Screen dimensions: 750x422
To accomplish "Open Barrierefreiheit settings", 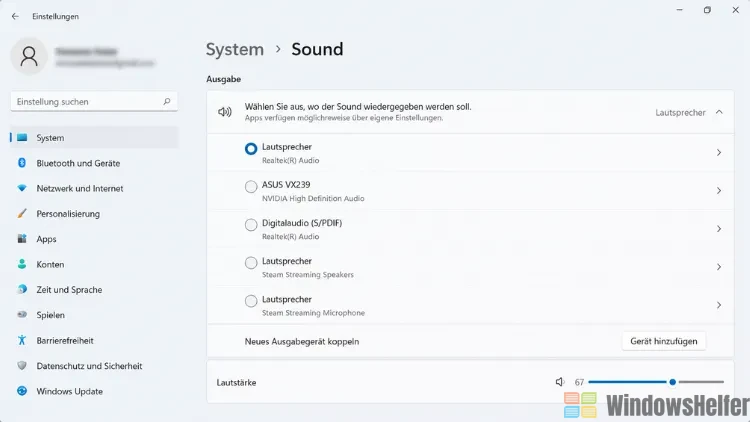I will tap(94, 340).
